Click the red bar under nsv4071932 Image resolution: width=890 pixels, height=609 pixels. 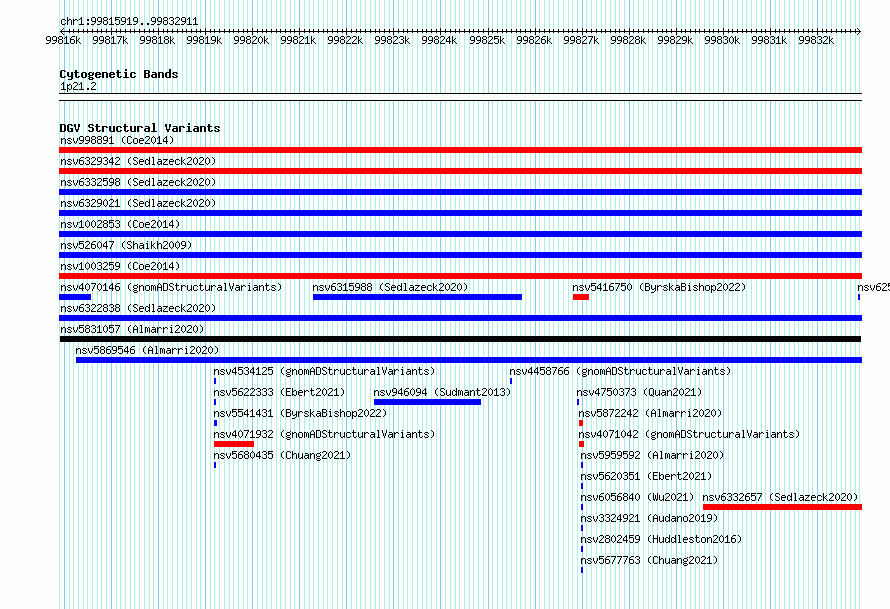(234, 444)
